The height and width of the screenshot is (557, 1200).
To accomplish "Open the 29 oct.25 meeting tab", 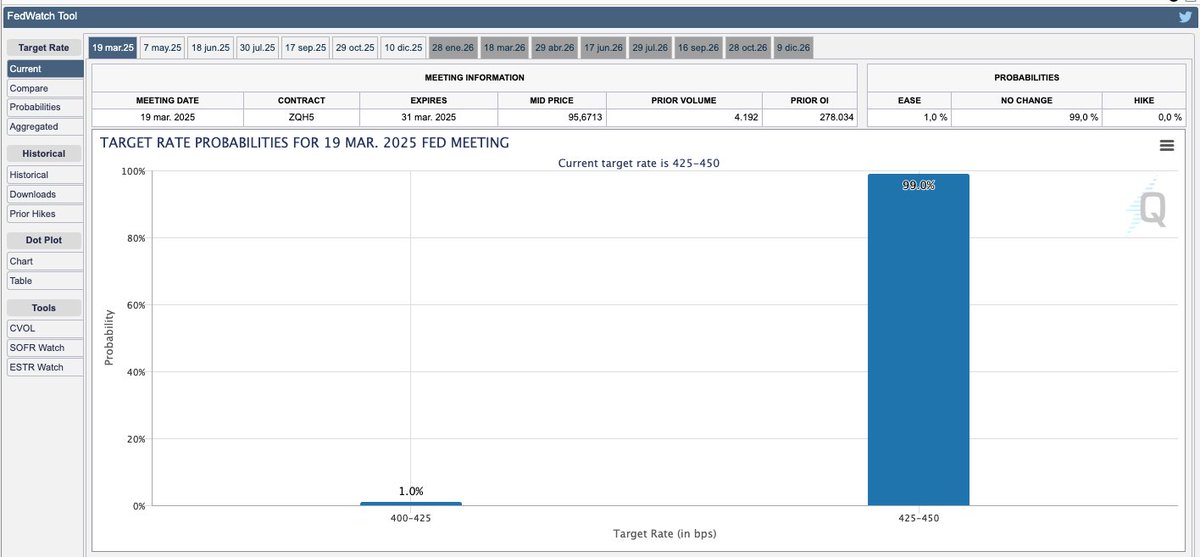I will click(354, 48).
